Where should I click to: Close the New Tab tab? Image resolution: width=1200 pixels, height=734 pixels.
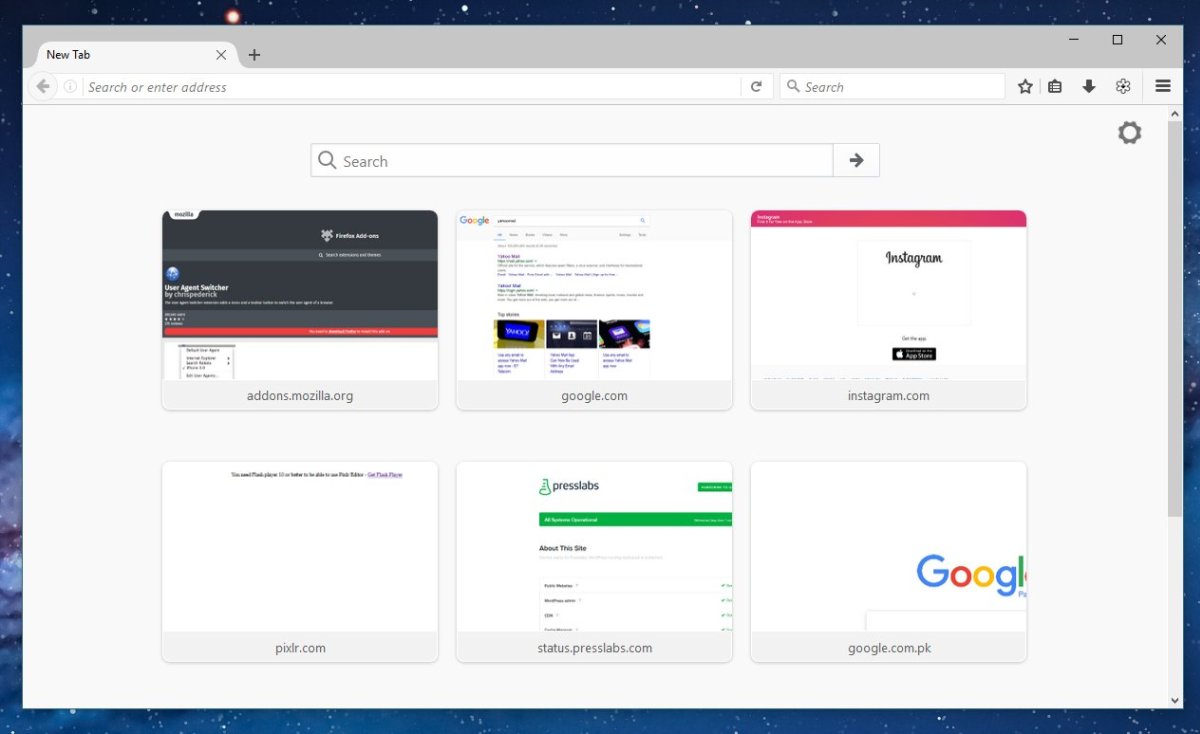pos(221,55)
